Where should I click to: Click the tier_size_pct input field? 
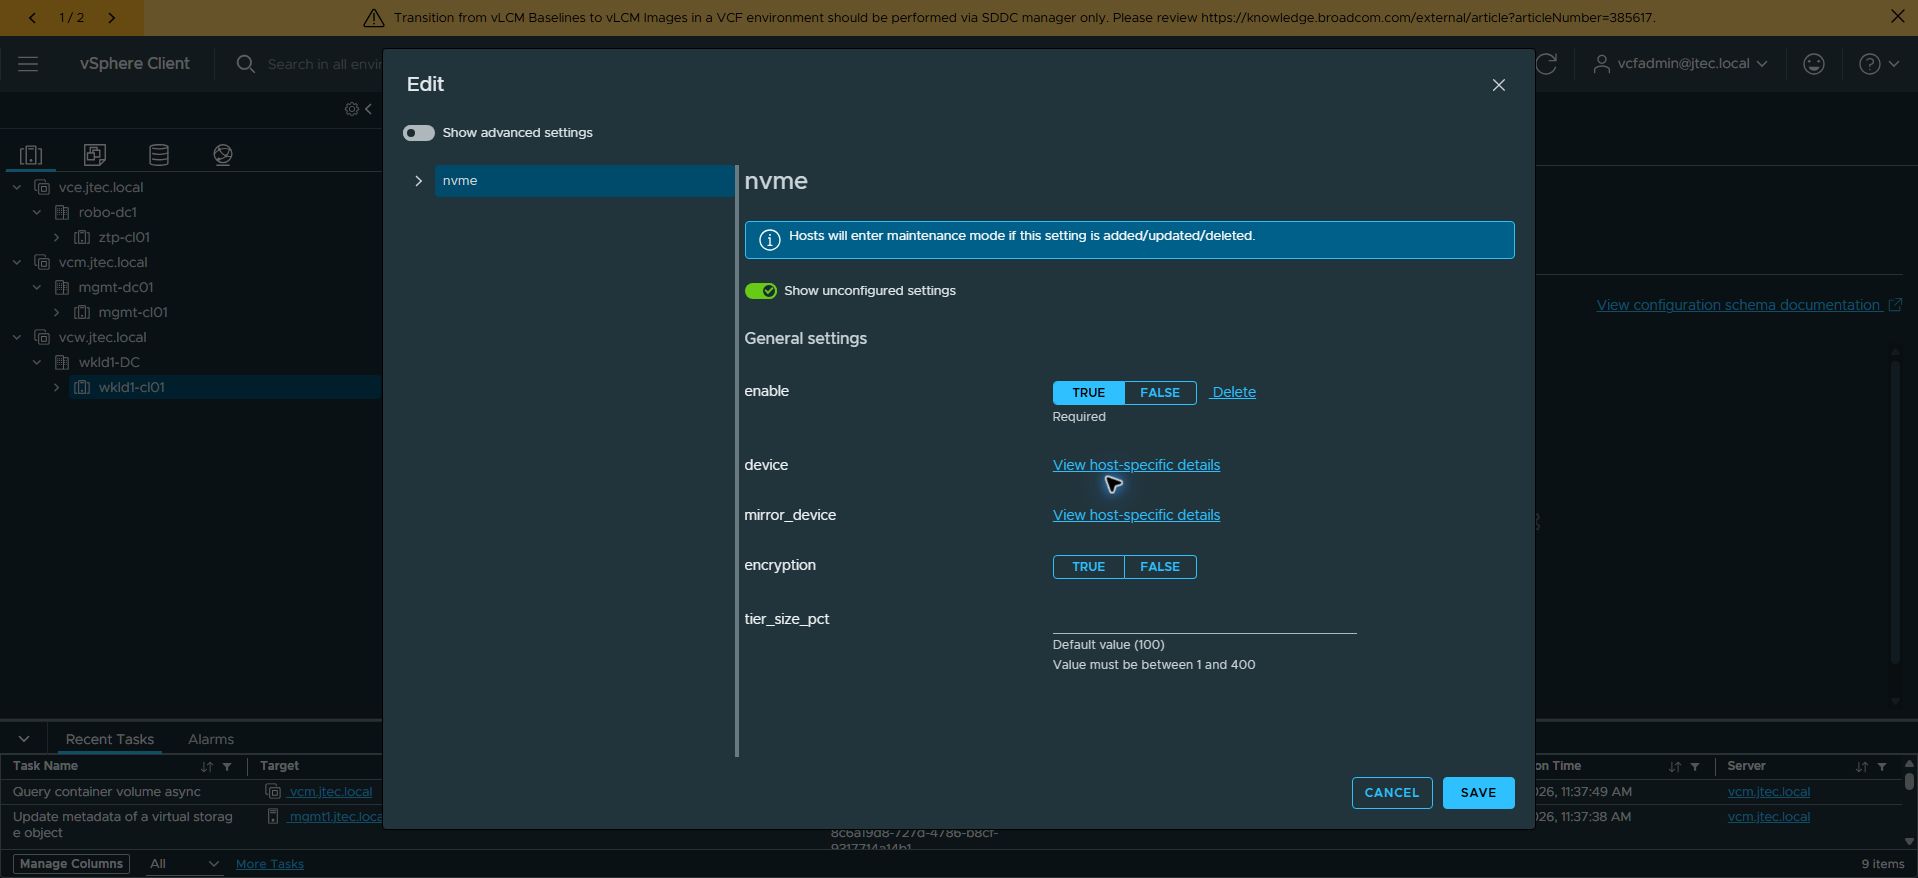1204,620
